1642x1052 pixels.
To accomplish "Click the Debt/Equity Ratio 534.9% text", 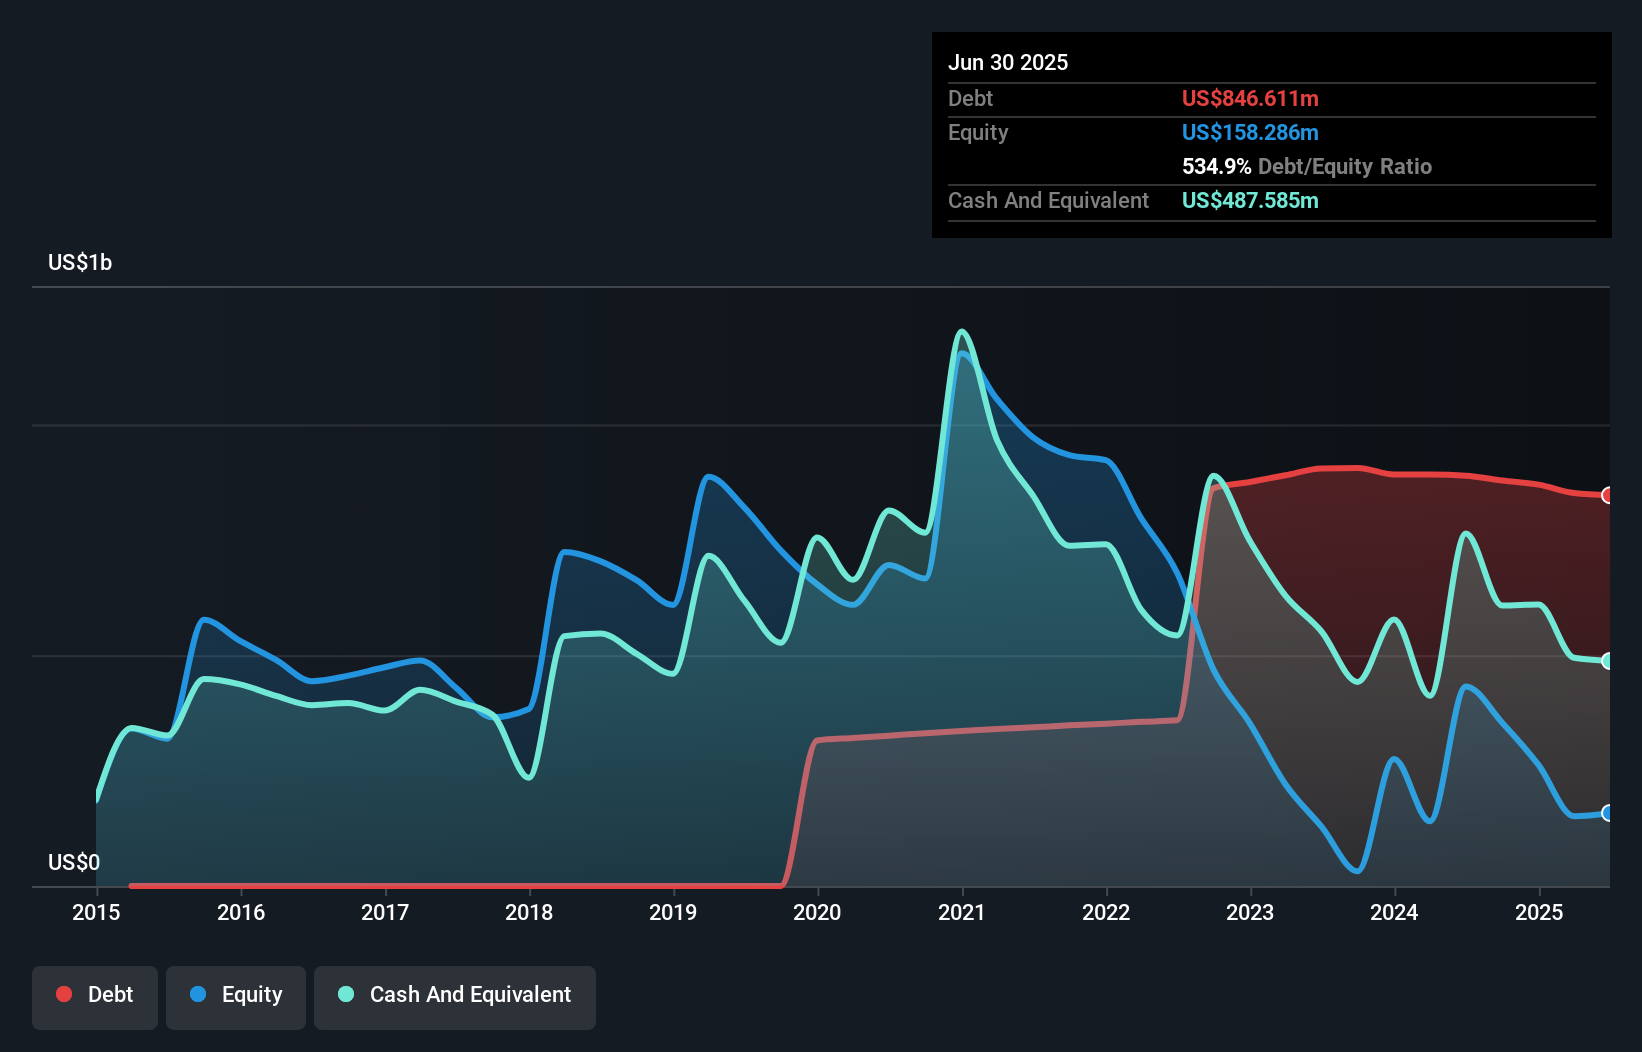I will click(1306, 166).
